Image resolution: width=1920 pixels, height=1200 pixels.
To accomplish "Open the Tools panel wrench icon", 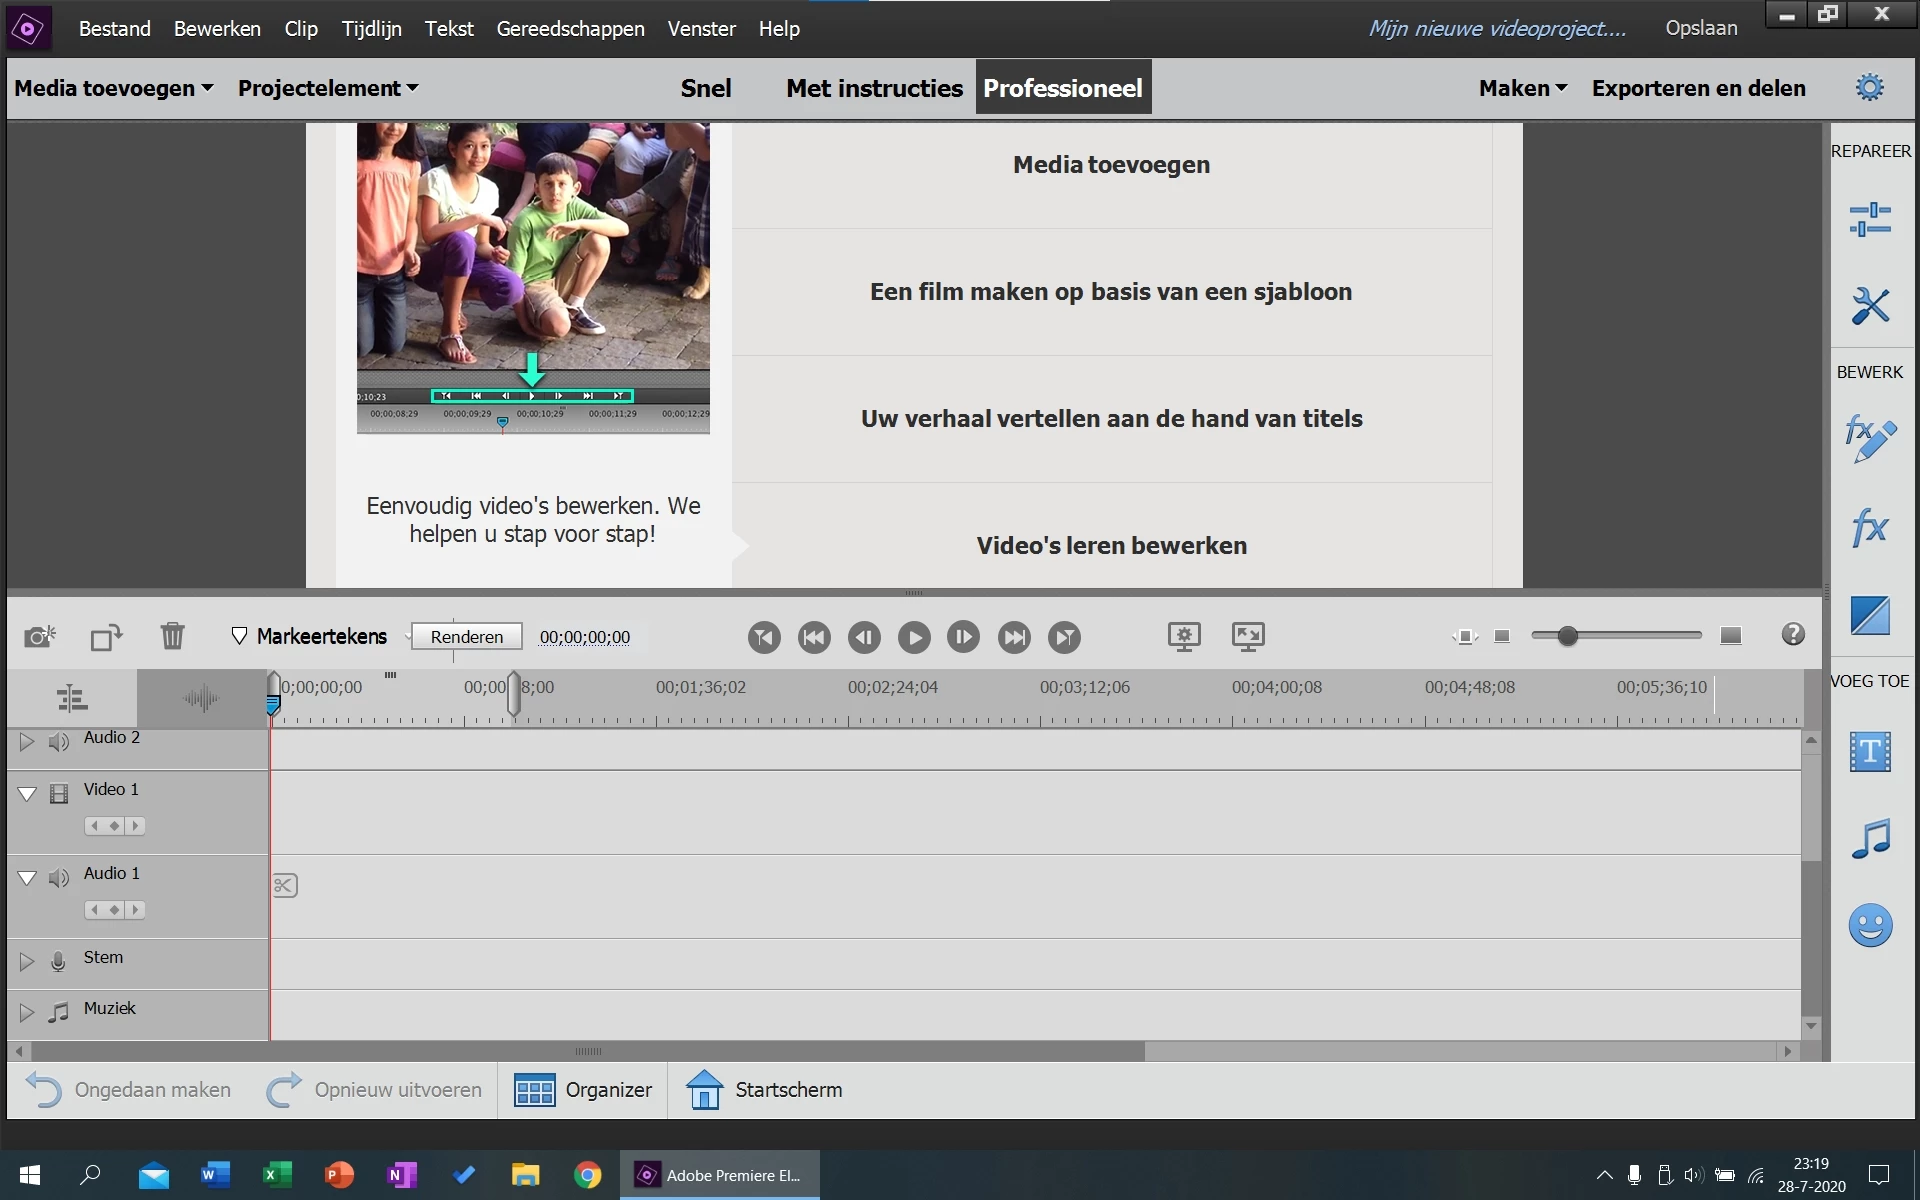I will coord(1869,306).
